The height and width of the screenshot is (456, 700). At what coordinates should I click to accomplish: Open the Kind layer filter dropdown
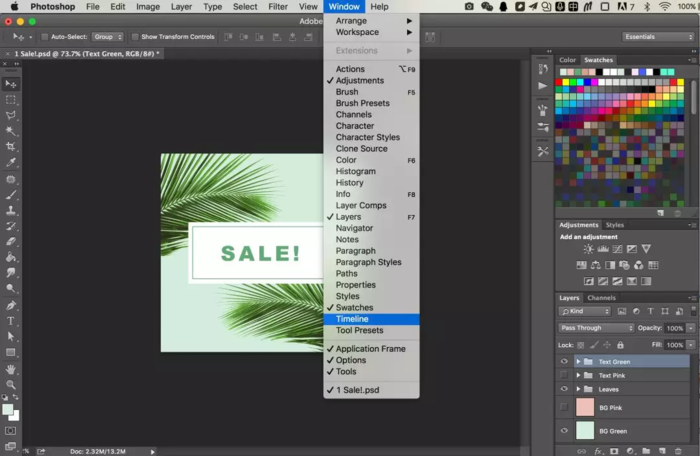pos(585,311)
